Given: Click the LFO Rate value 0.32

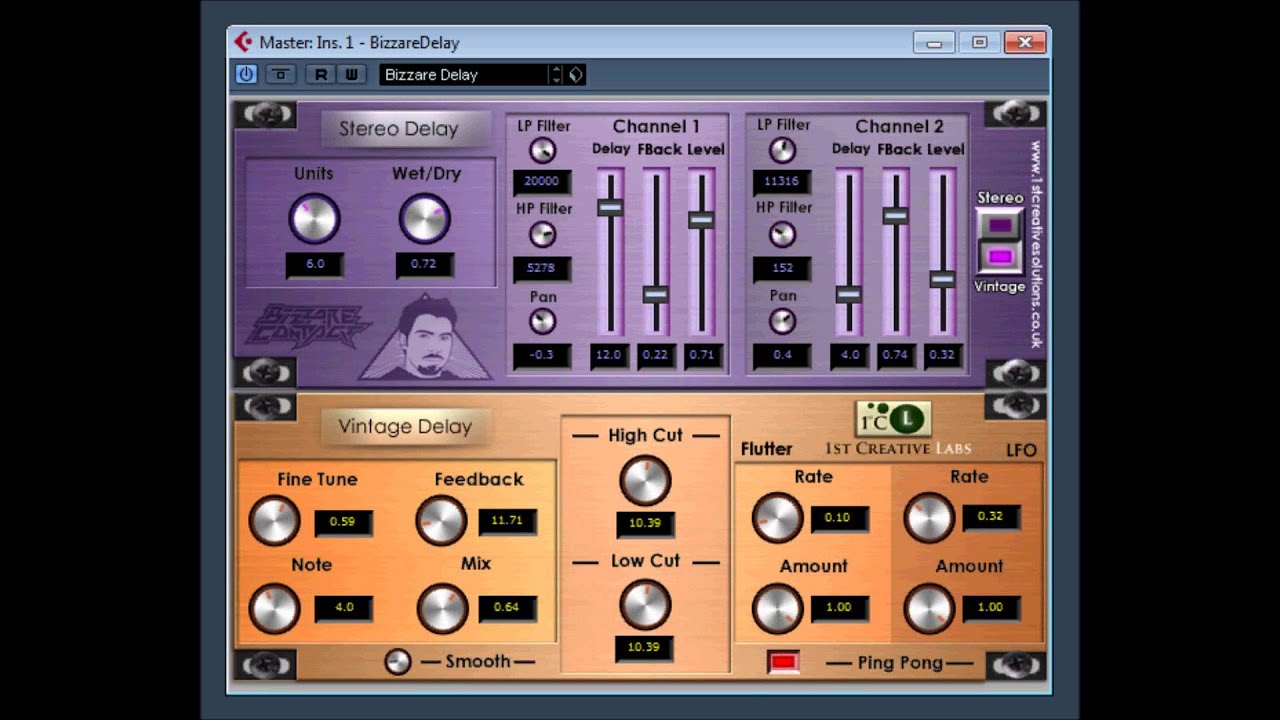Looking at the screenshot, I should 990,517.
